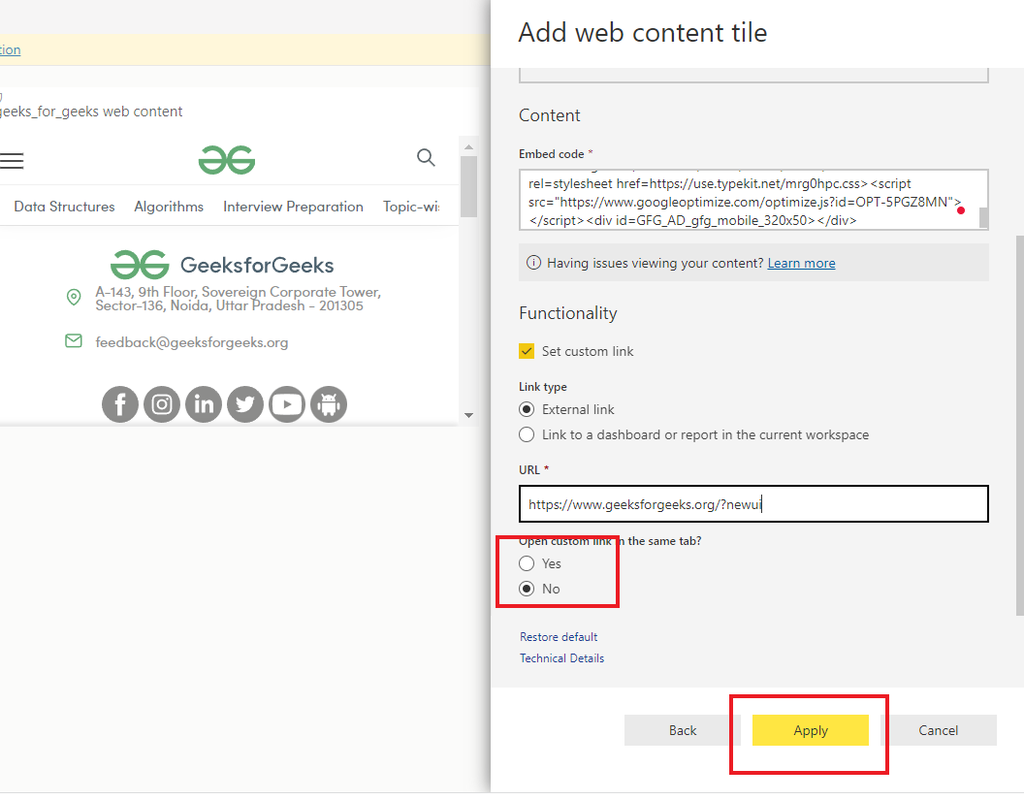Open search with the magnifier icon
1024x800 pixels.
[426, 157]
